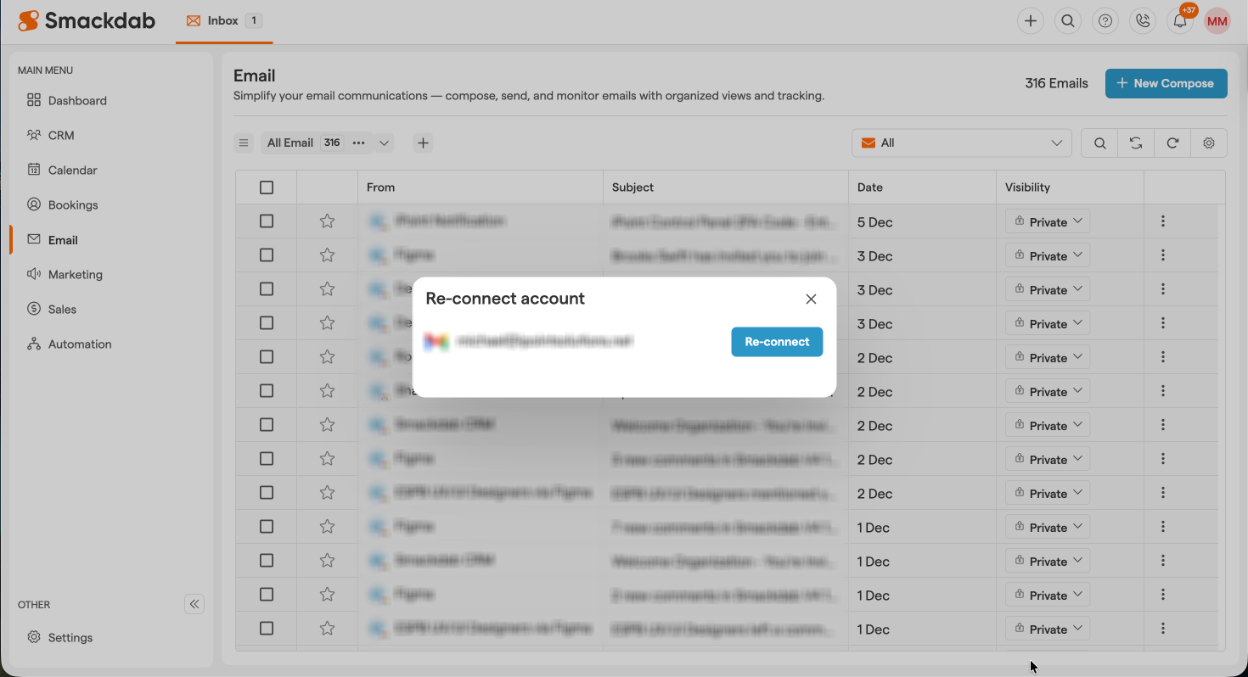Viewport: 1248px width, 677px height.
Task: Click the Re-connect button in dialog
Action: [776, 342]
